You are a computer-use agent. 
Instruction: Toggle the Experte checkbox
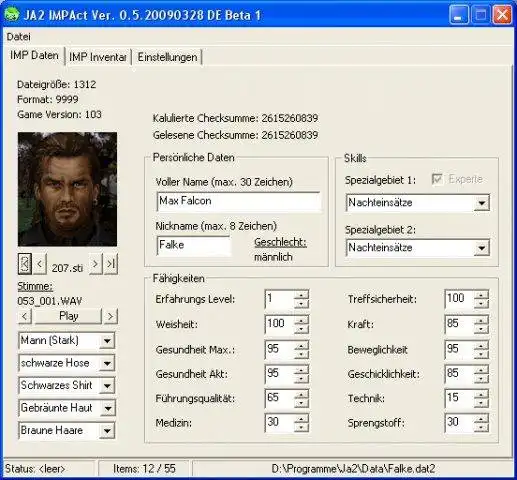pyautogui.click(x=437, y=179)
